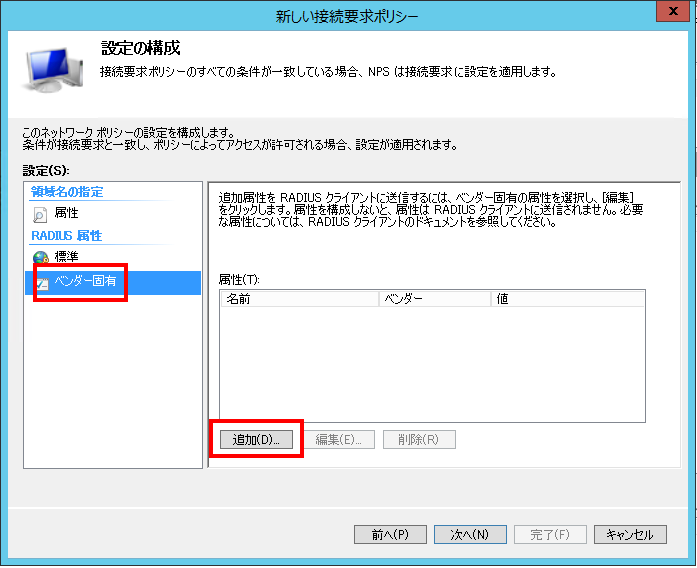697x568 pixels.
Task: Click the 属性 magnifier page icon
Action: tap(40, 215)
